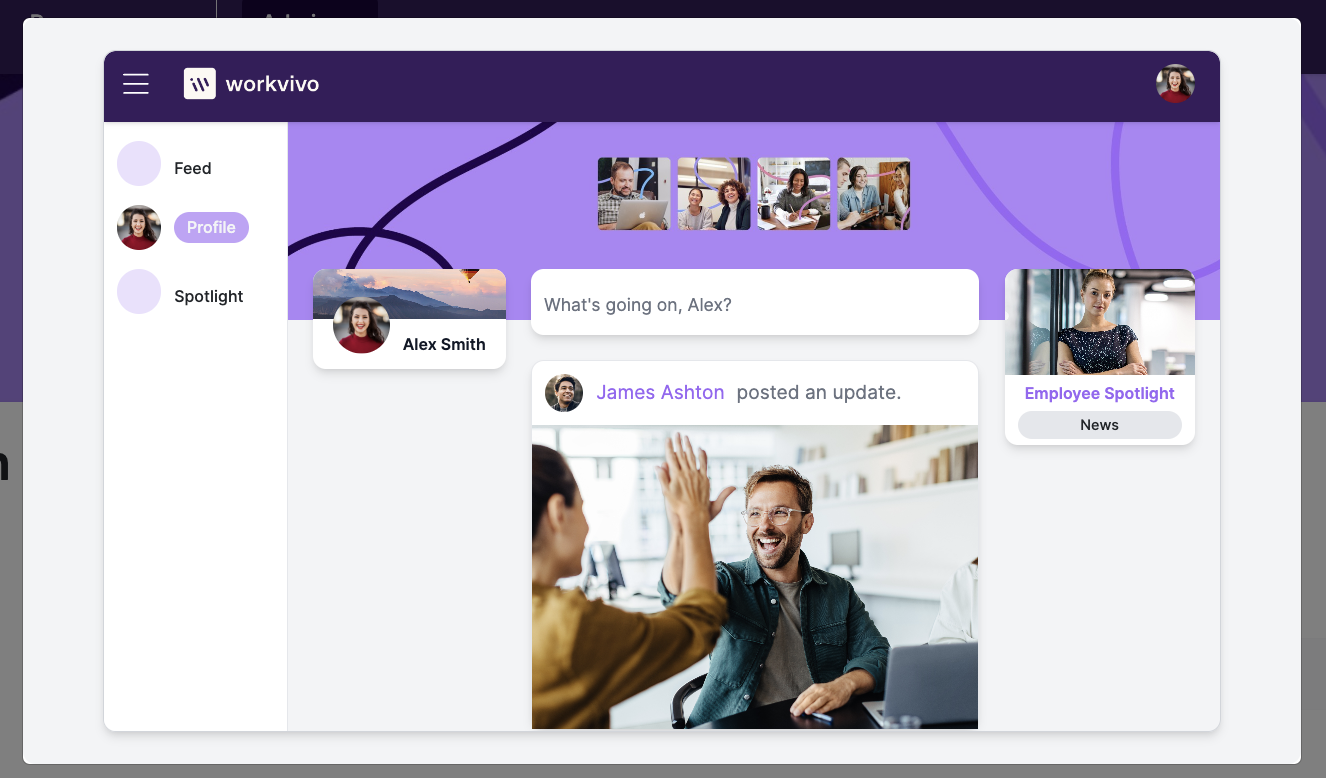Click the Alex Smith name on the card
The height and width of the screenshot is (778, 1326).
(444, 344)
